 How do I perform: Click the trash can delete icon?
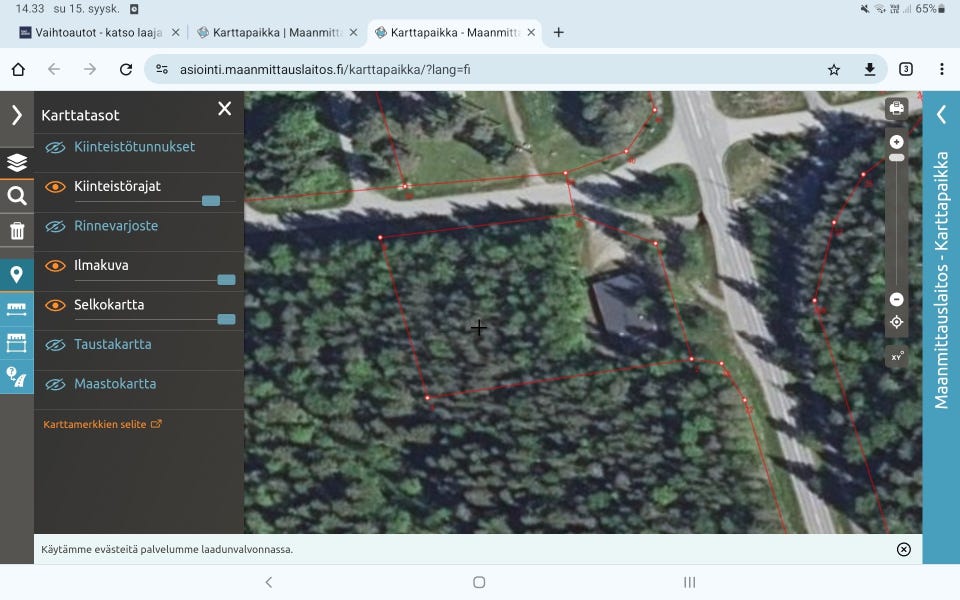(x=17, y=230)
